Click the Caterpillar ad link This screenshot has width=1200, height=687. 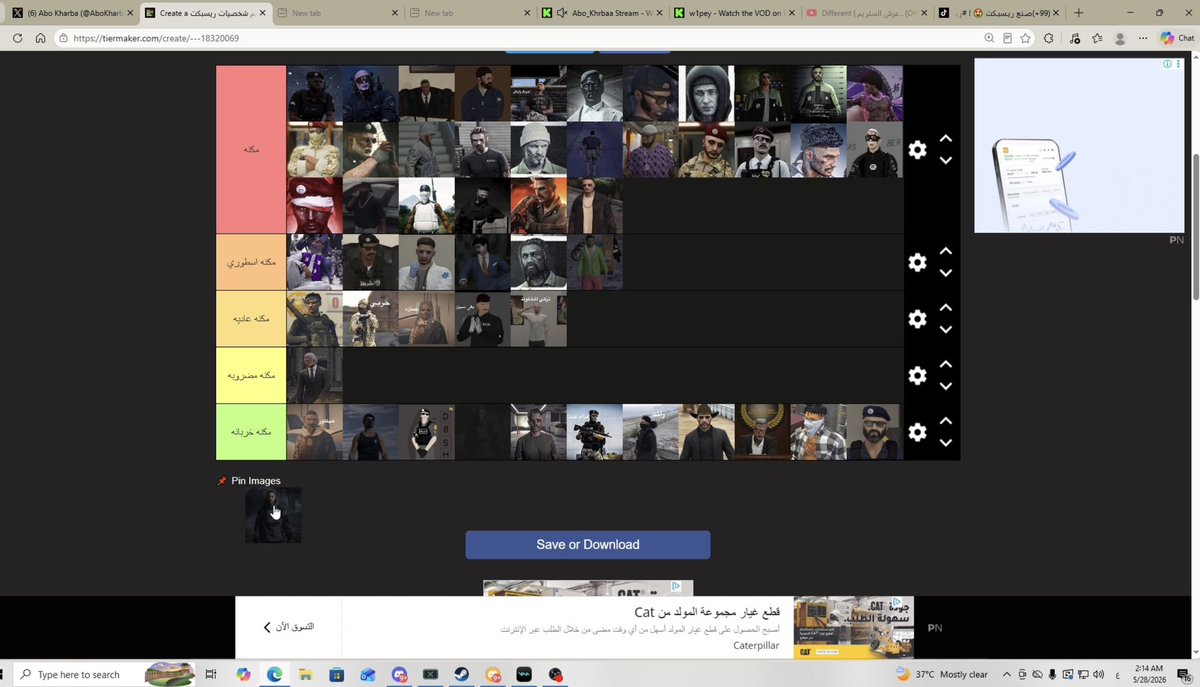[756, 645]
